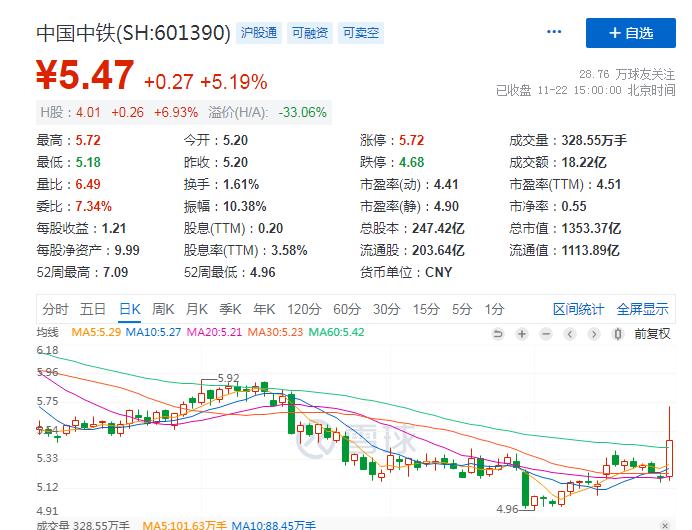Select the 日K tab
Image resolution: width=692 pixels, height=530 pixels.
click(x=130, y=309)
